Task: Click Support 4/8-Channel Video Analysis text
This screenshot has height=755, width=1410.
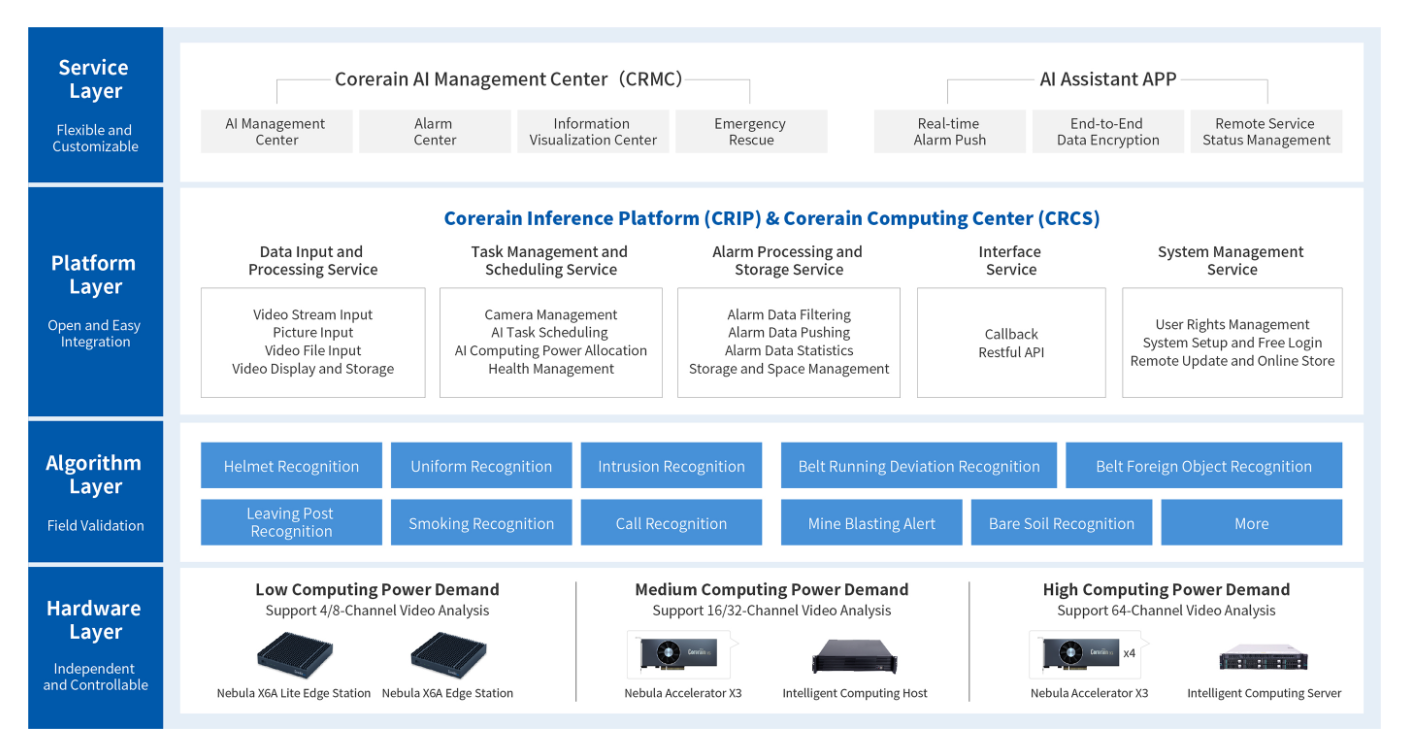Action: pos(377,611)
